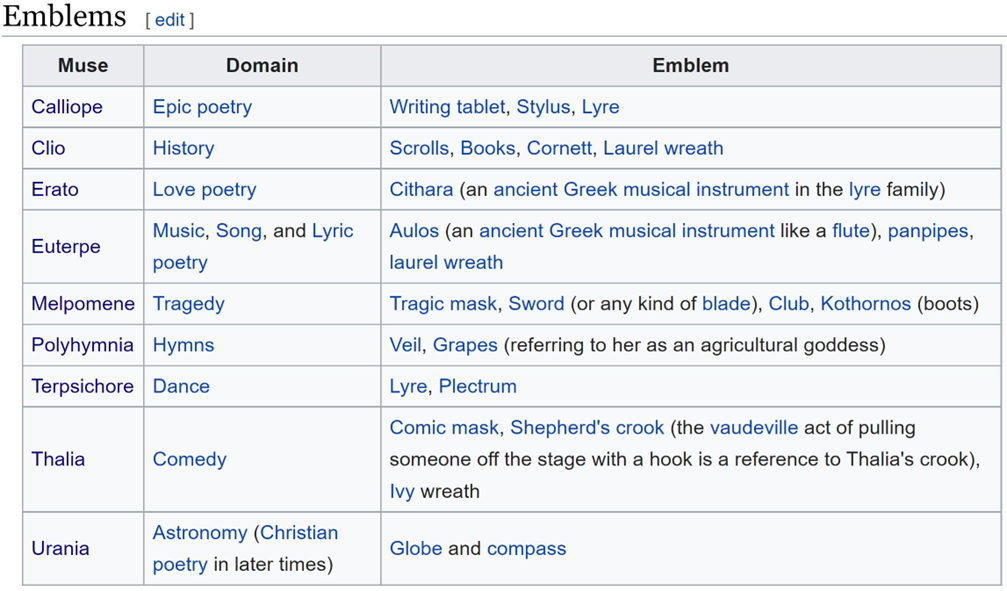Follow the Writing tablet link
This screenshot has height=591, width=1007.
tap(447, 107)
